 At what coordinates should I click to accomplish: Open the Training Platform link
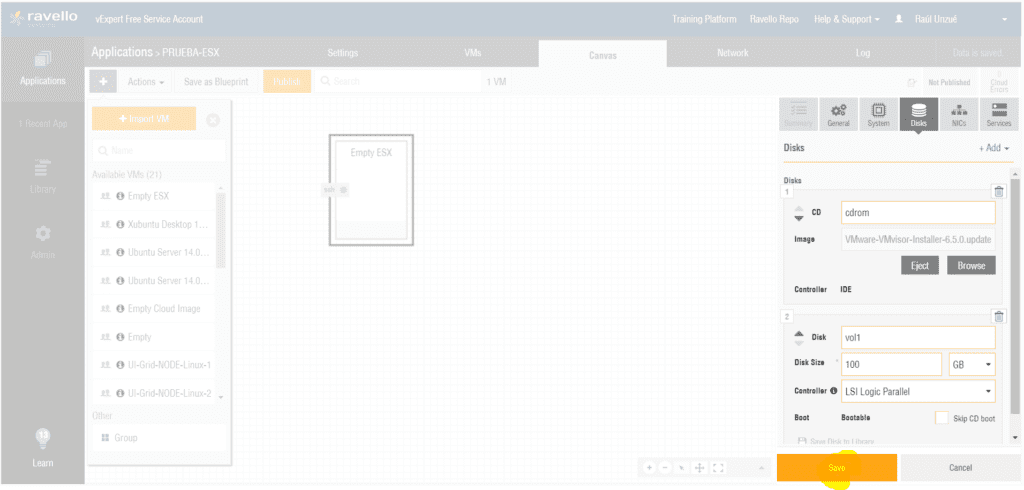[704, 19]
